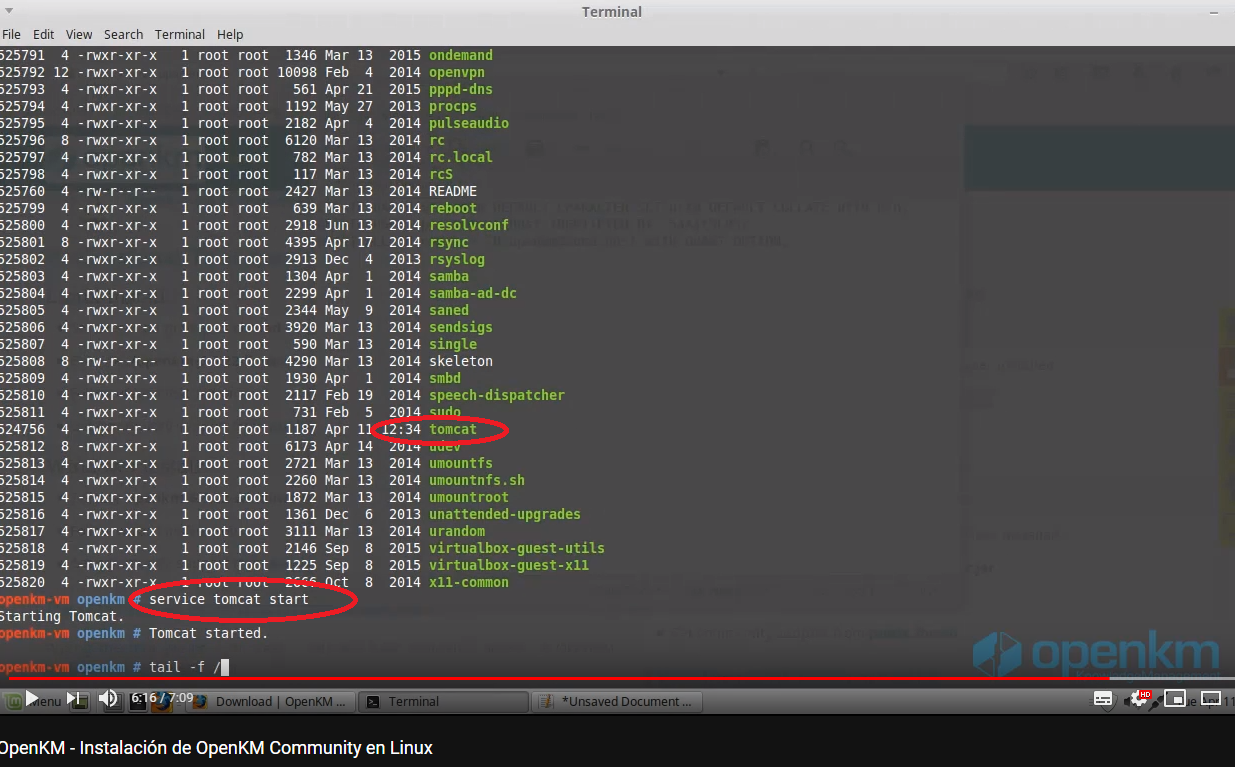Screen dimensions: 1235x767
Task: Open the Search menu
Action: click(123, 34)
